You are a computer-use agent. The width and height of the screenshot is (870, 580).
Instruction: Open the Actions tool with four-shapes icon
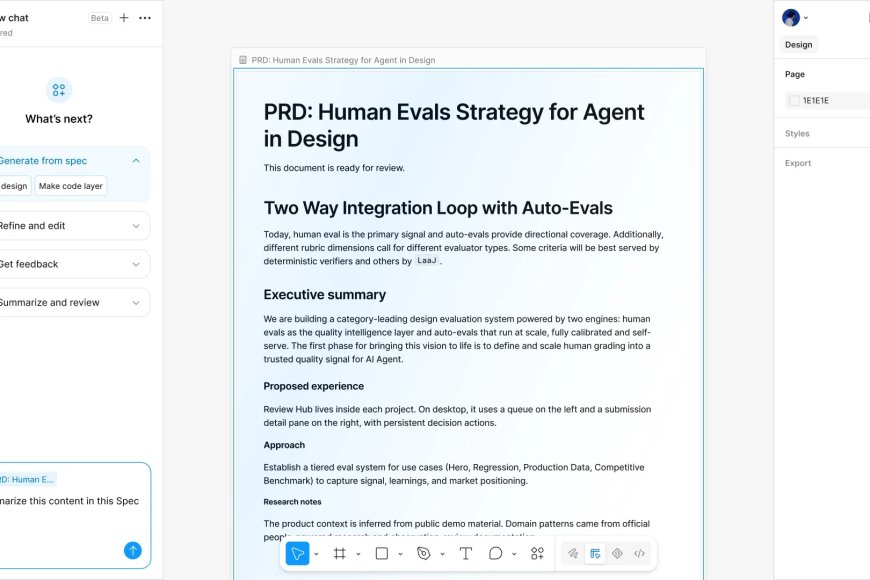[537, 553]
